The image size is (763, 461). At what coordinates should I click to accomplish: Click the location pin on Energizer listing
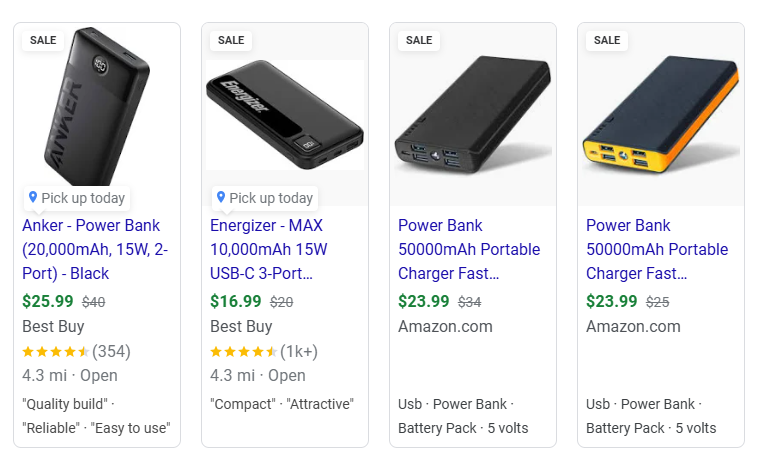pyautogui.click(x=221, y=197)
